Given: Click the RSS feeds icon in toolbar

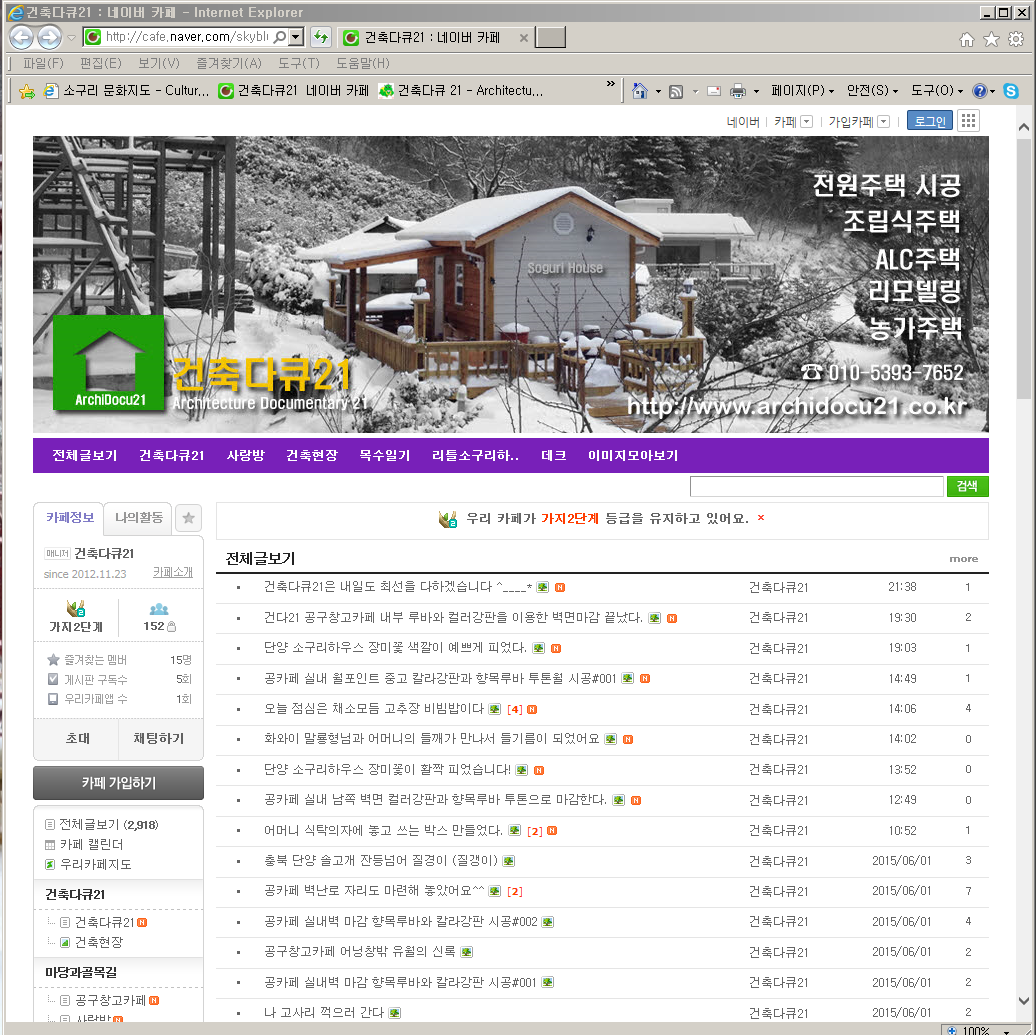Looking at the screenshot, I should point(676,91).
